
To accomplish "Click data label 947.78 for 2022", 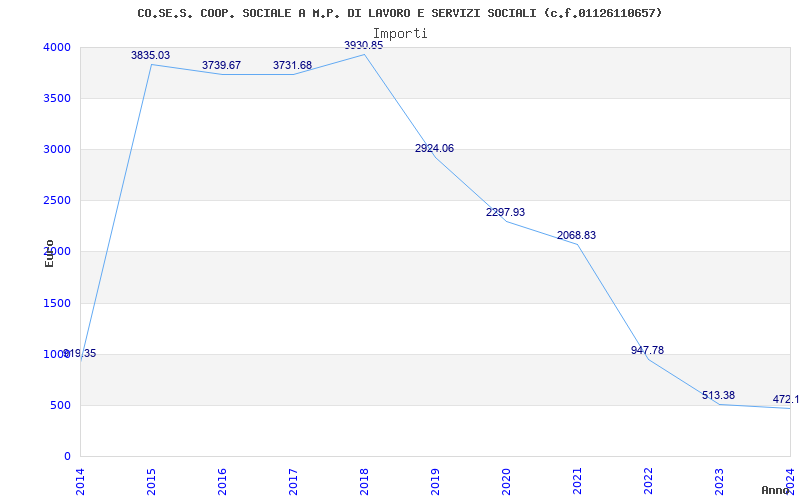I will pyautogui.click(x=647, y=351).
